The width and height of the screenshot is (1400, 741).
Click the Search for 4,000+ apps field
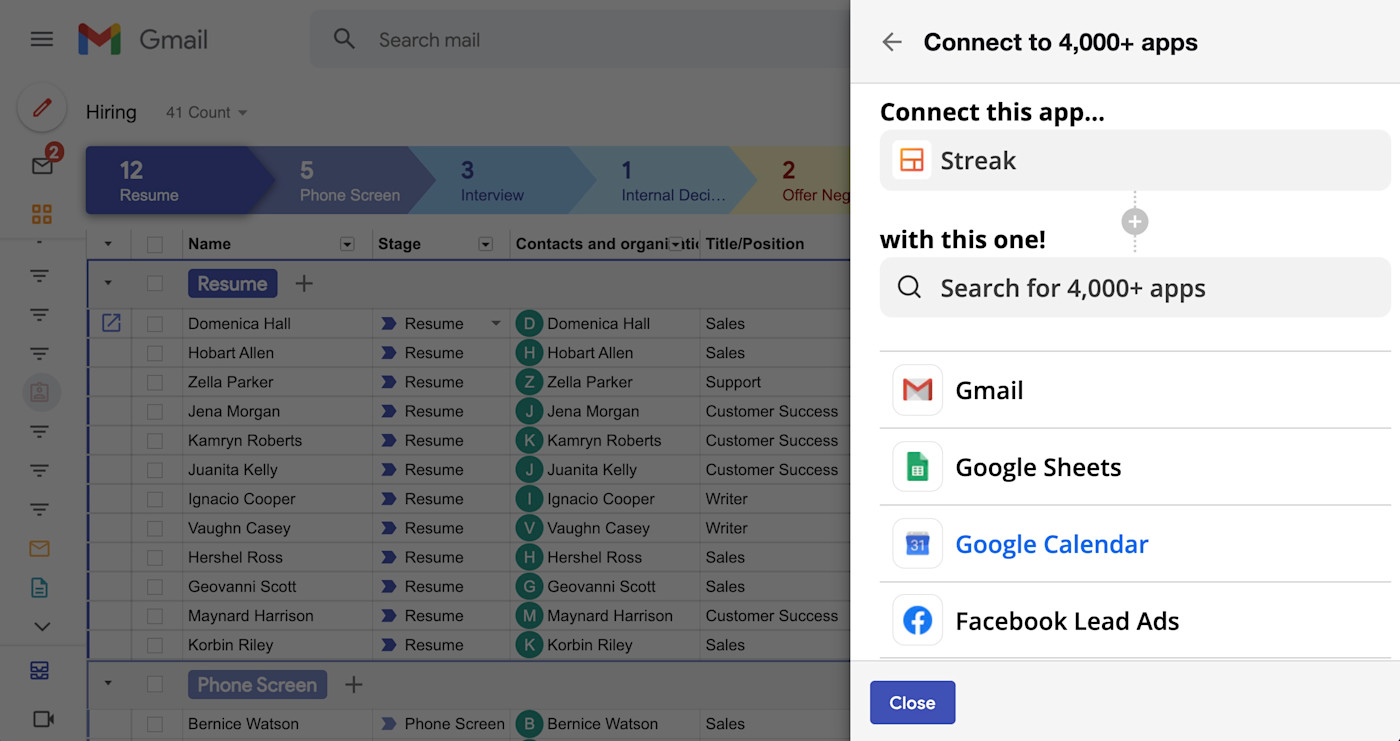click(x=1135, y=288)
